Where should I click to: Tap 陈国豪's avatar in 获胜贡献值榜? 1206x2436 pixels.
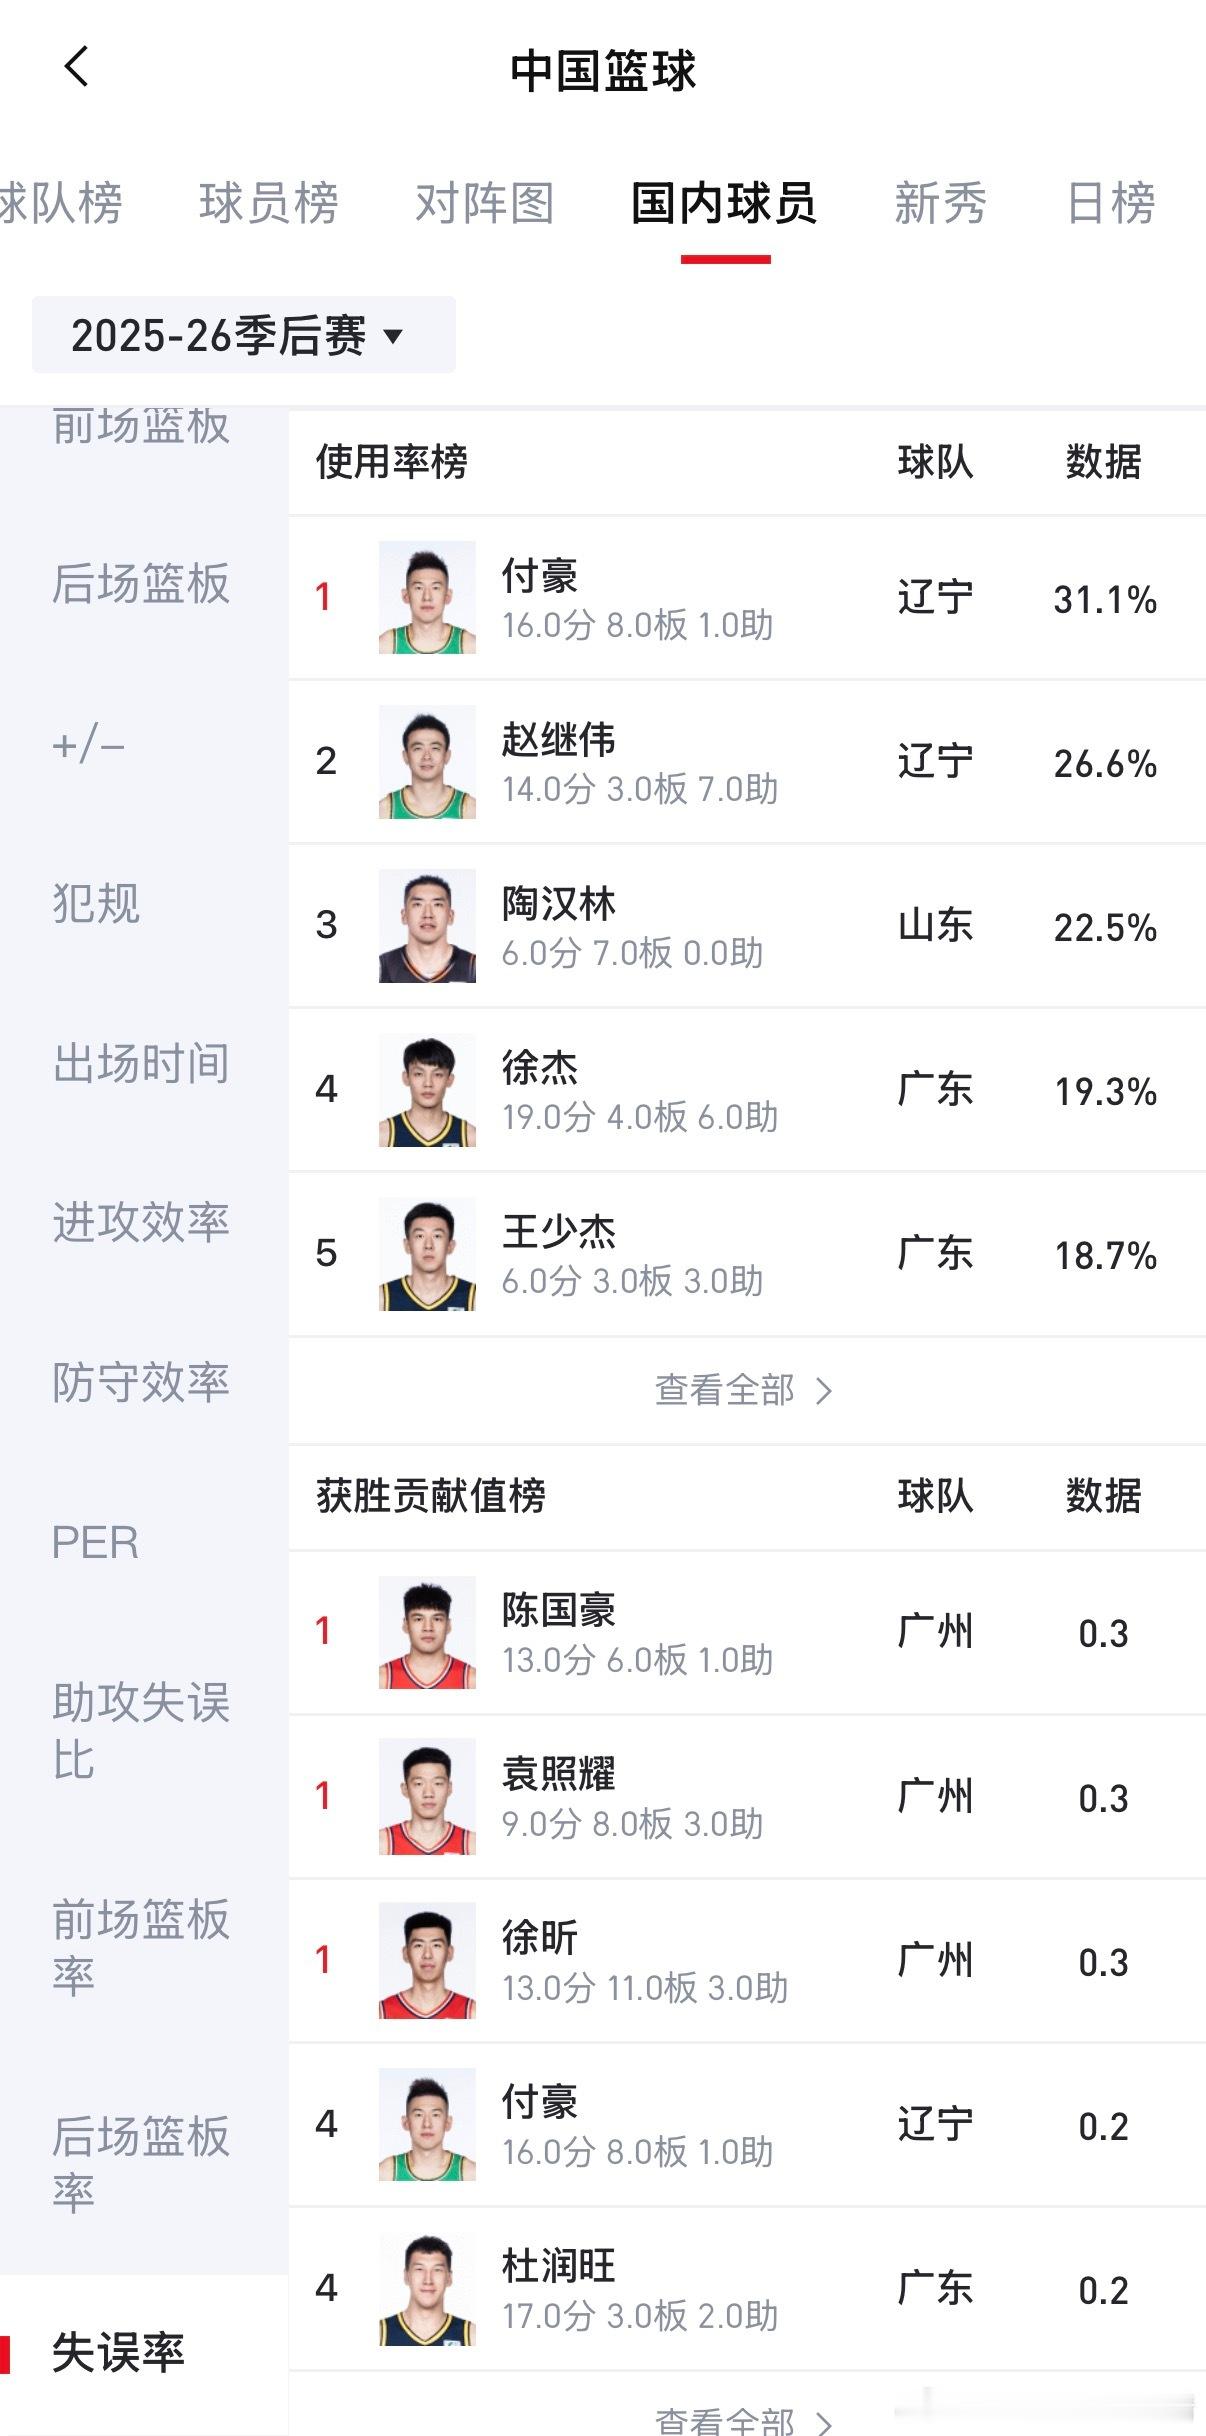coord(427,1632)
